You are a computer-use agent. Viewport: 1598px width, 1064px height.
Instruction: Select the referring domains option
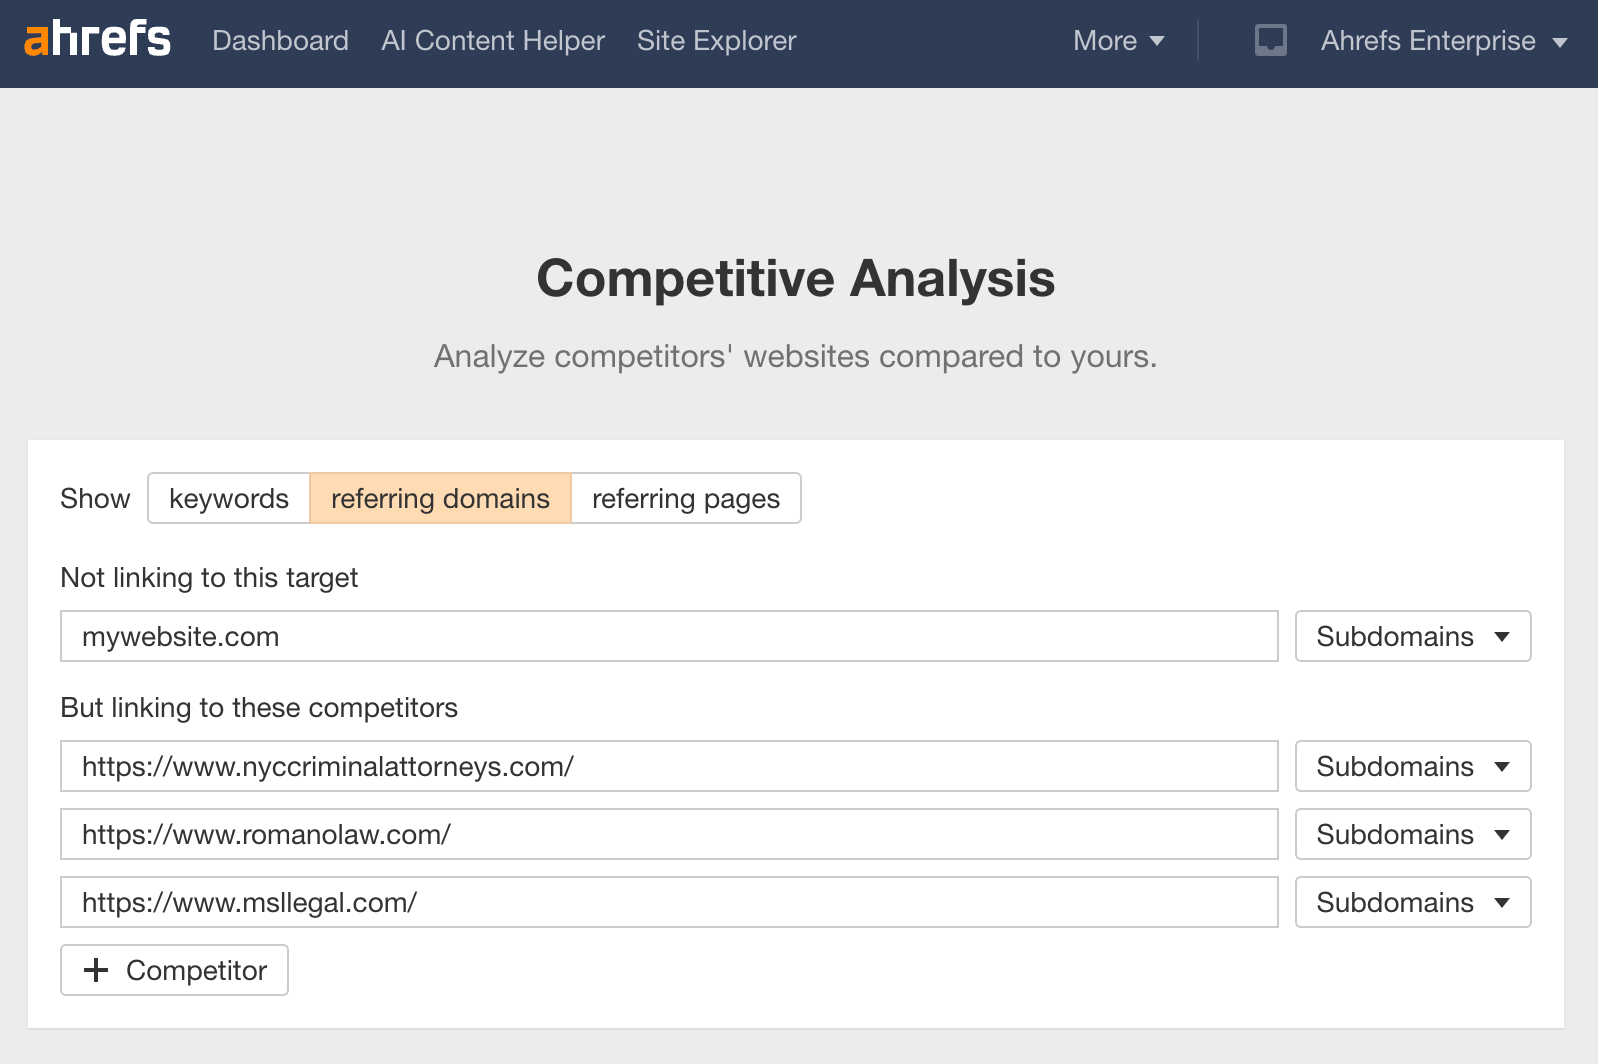(x=440, y=498)
